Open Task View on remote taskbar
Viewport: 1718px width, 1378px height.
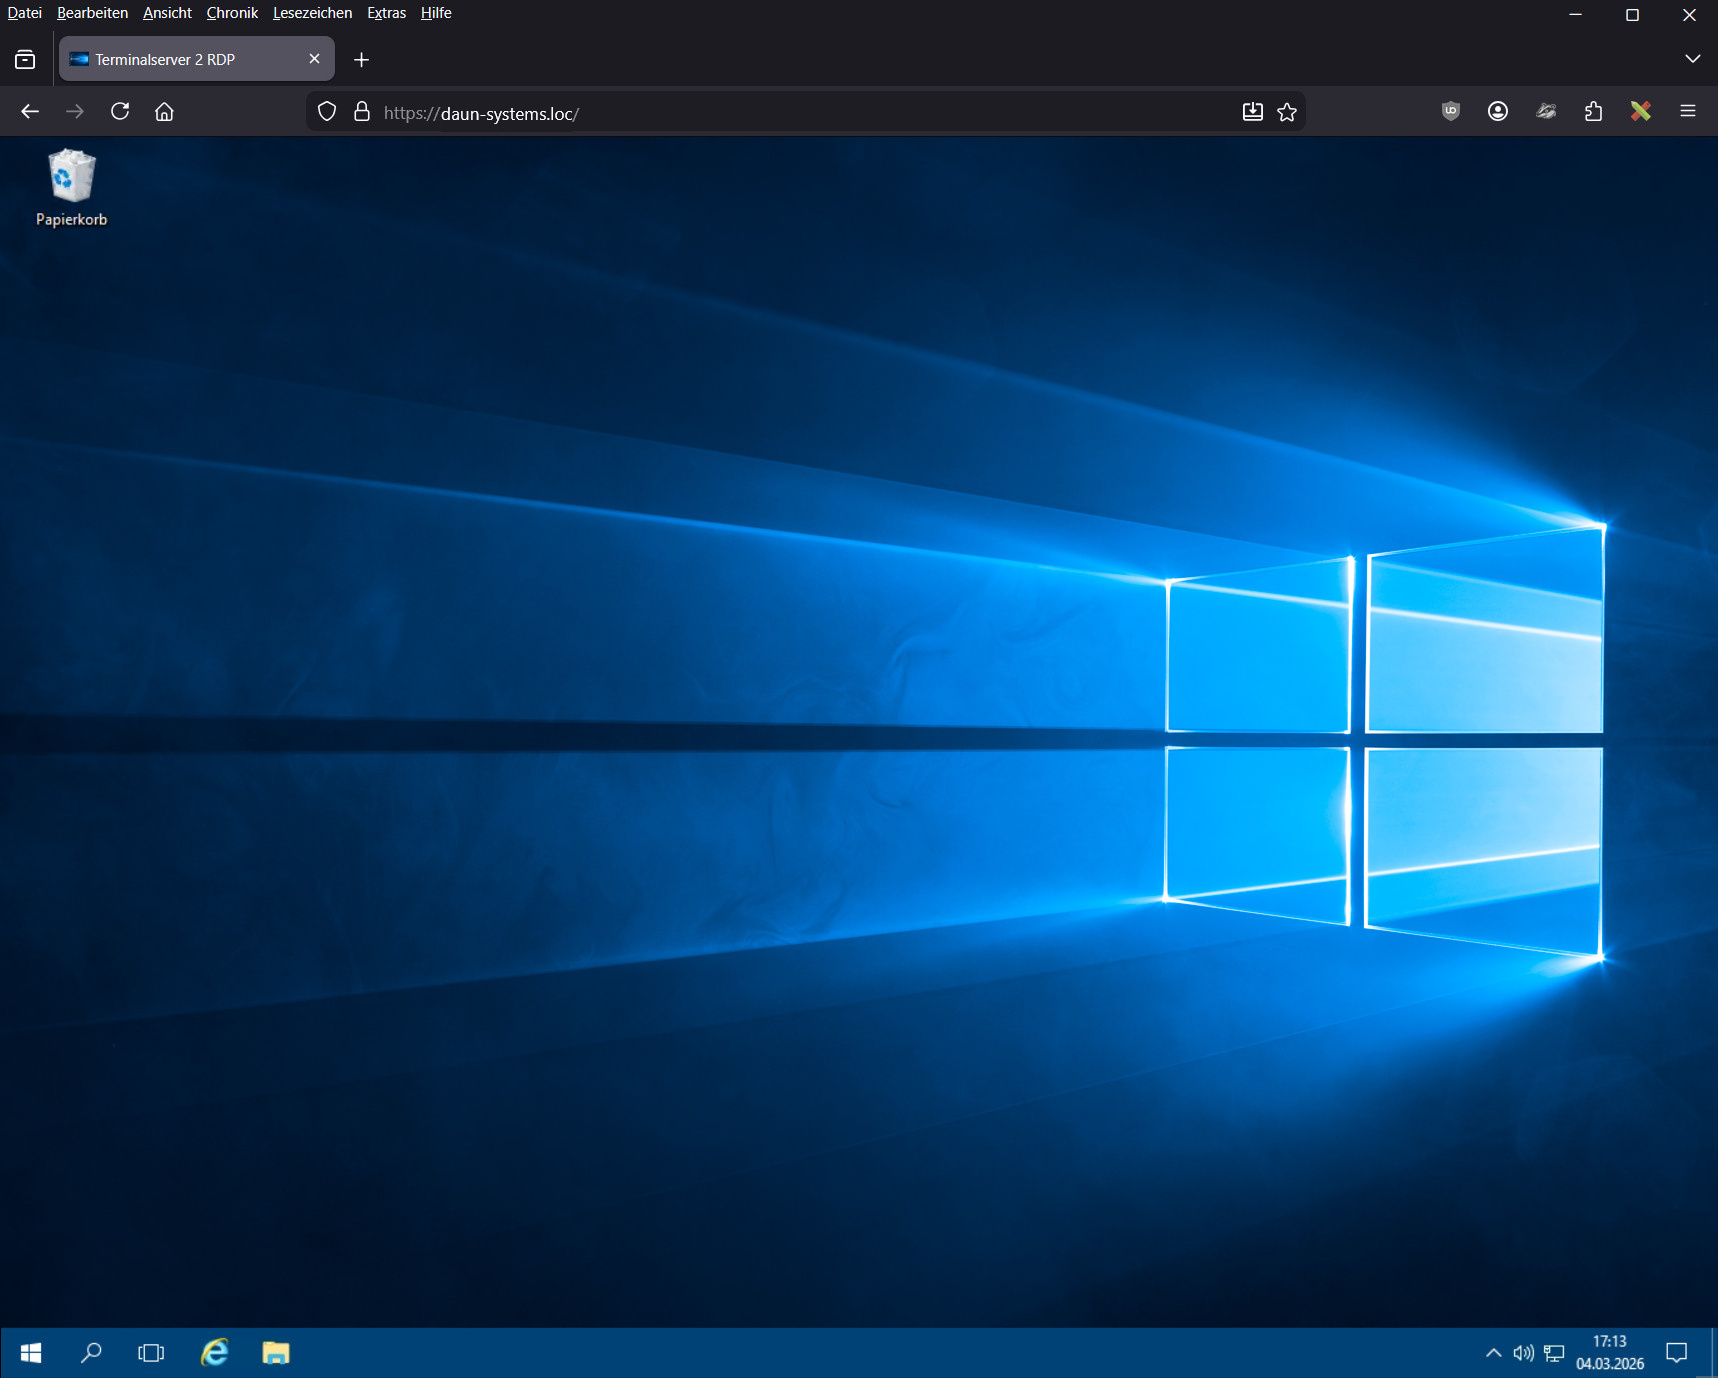pyautogui.click(x=151, y=1353)
